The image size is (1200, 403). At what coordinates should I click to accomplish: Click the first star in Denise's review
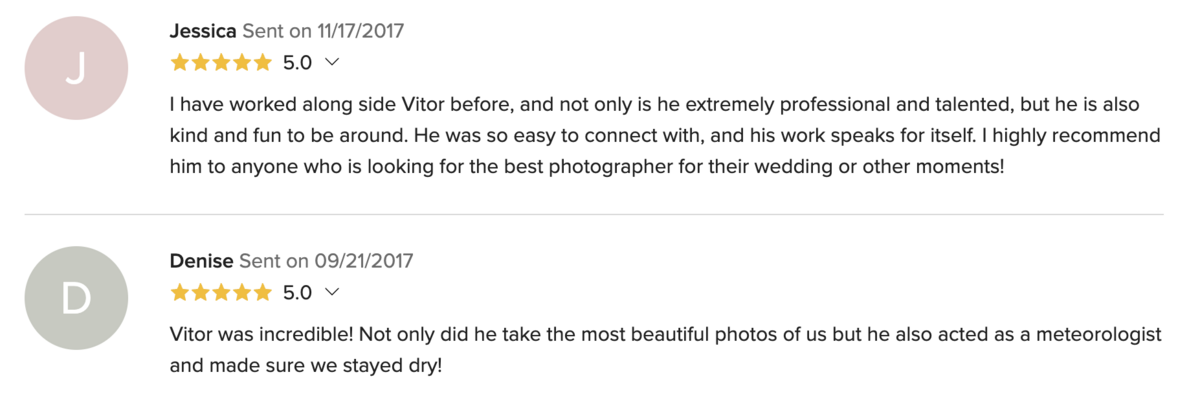pos(180,293)
